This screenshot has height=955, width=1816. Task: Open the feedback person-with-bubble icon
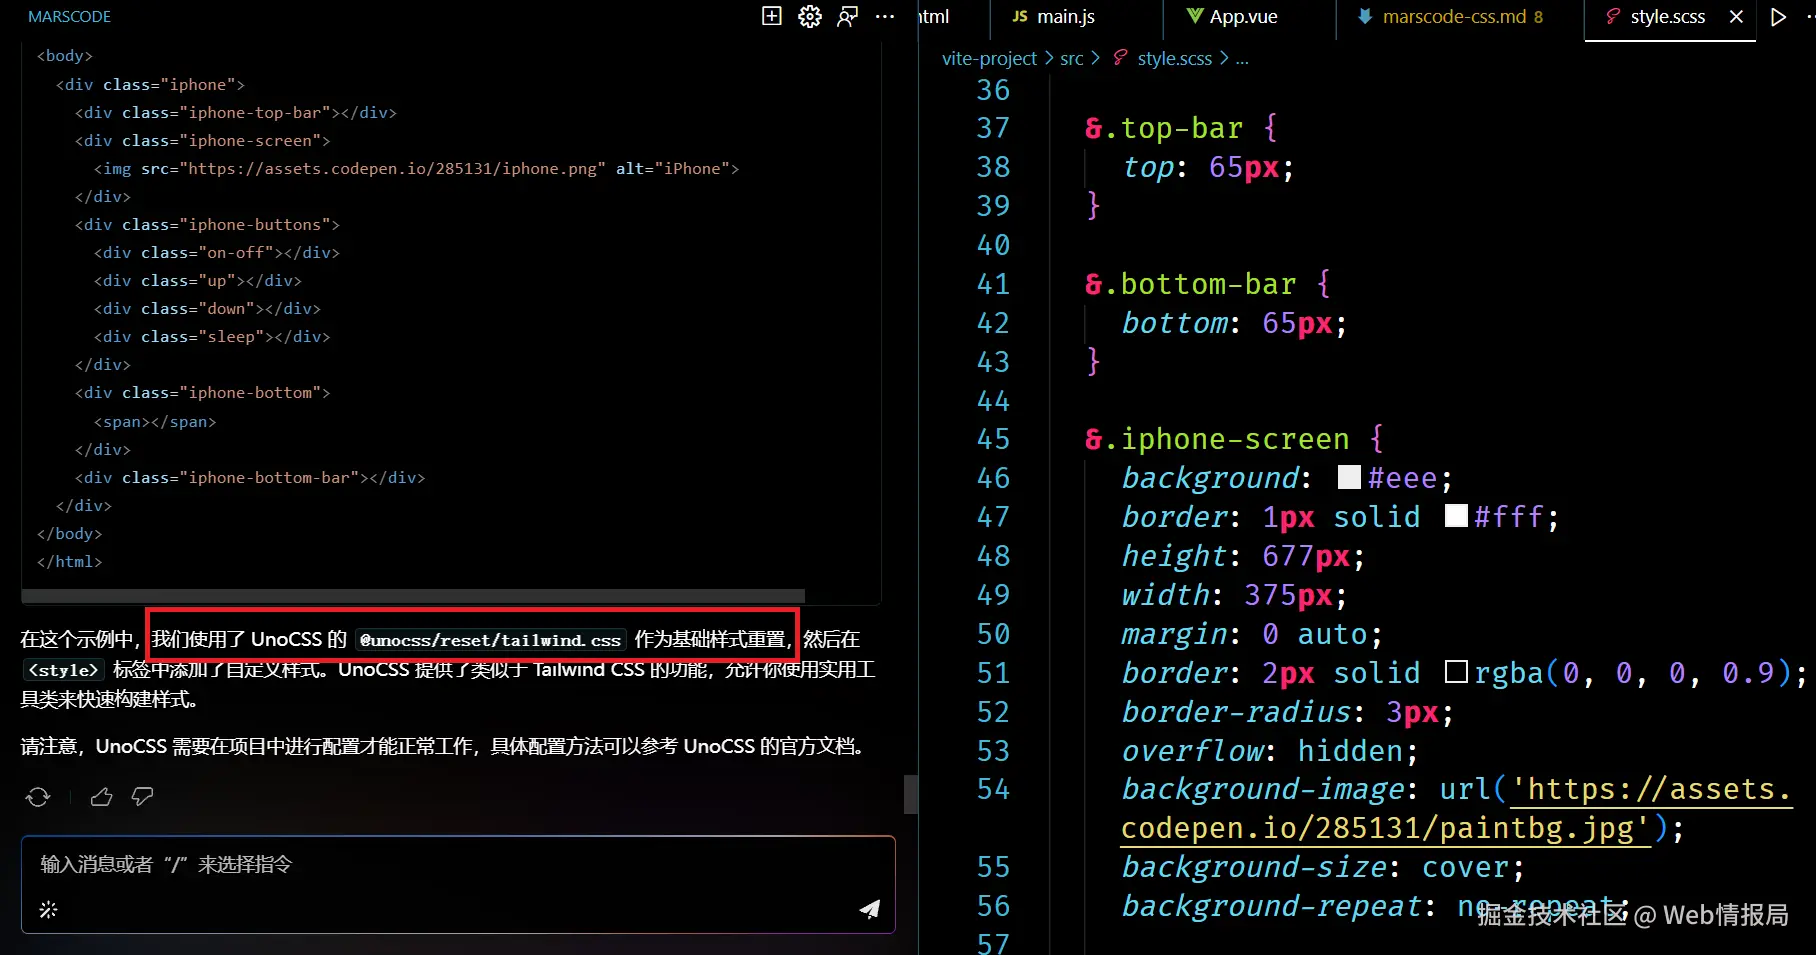point(848,16)
